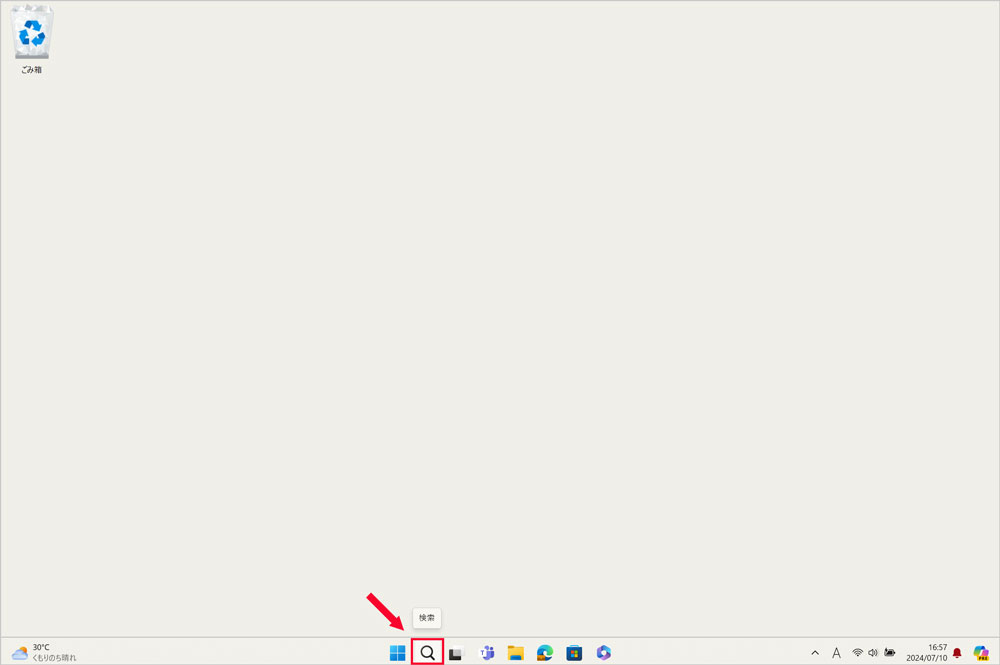Screen dimensions: 1000x665
Task: Open the Windows Start menu
Action: pos(398,653)
